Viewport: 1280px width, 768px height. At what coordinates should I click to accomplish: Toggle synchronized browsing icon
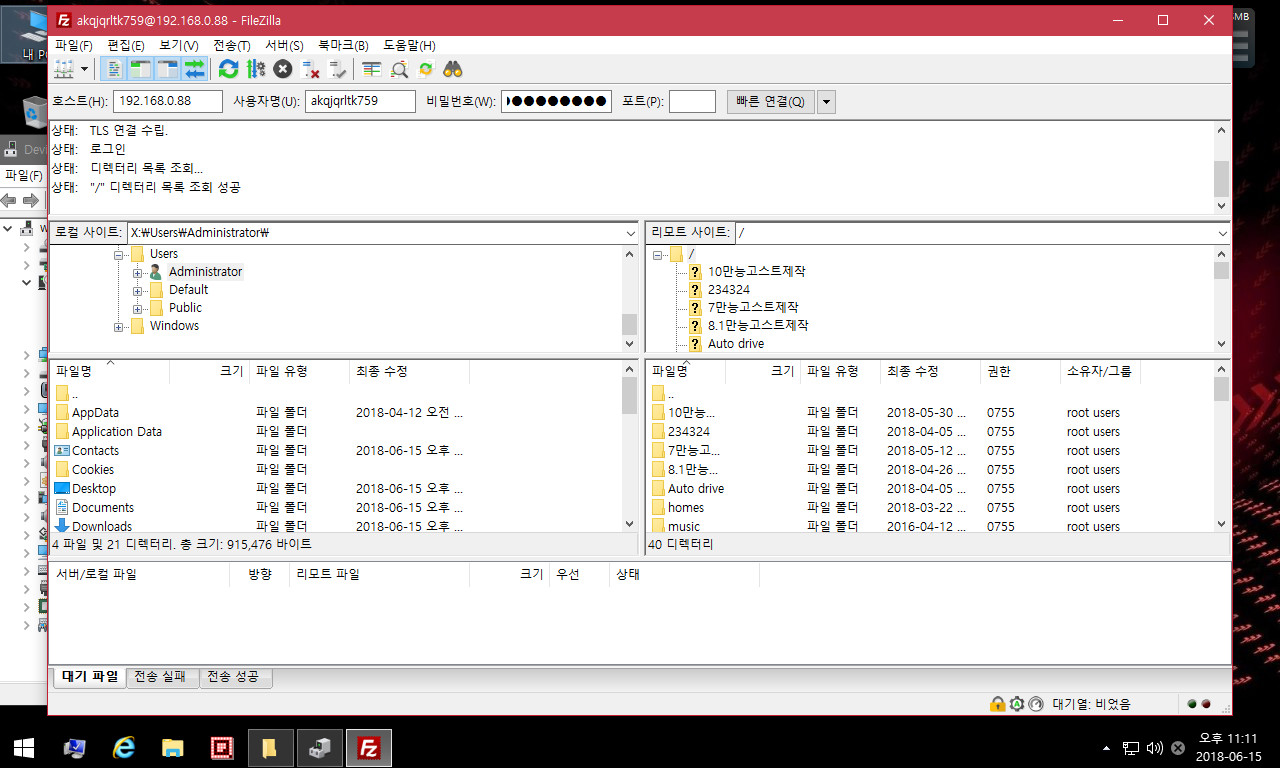[426, 69]
